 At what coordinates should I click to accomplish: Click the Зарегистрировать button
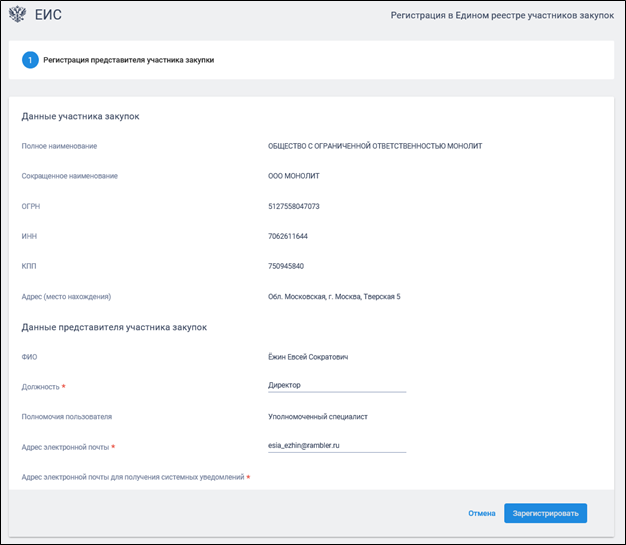[545, 513]
